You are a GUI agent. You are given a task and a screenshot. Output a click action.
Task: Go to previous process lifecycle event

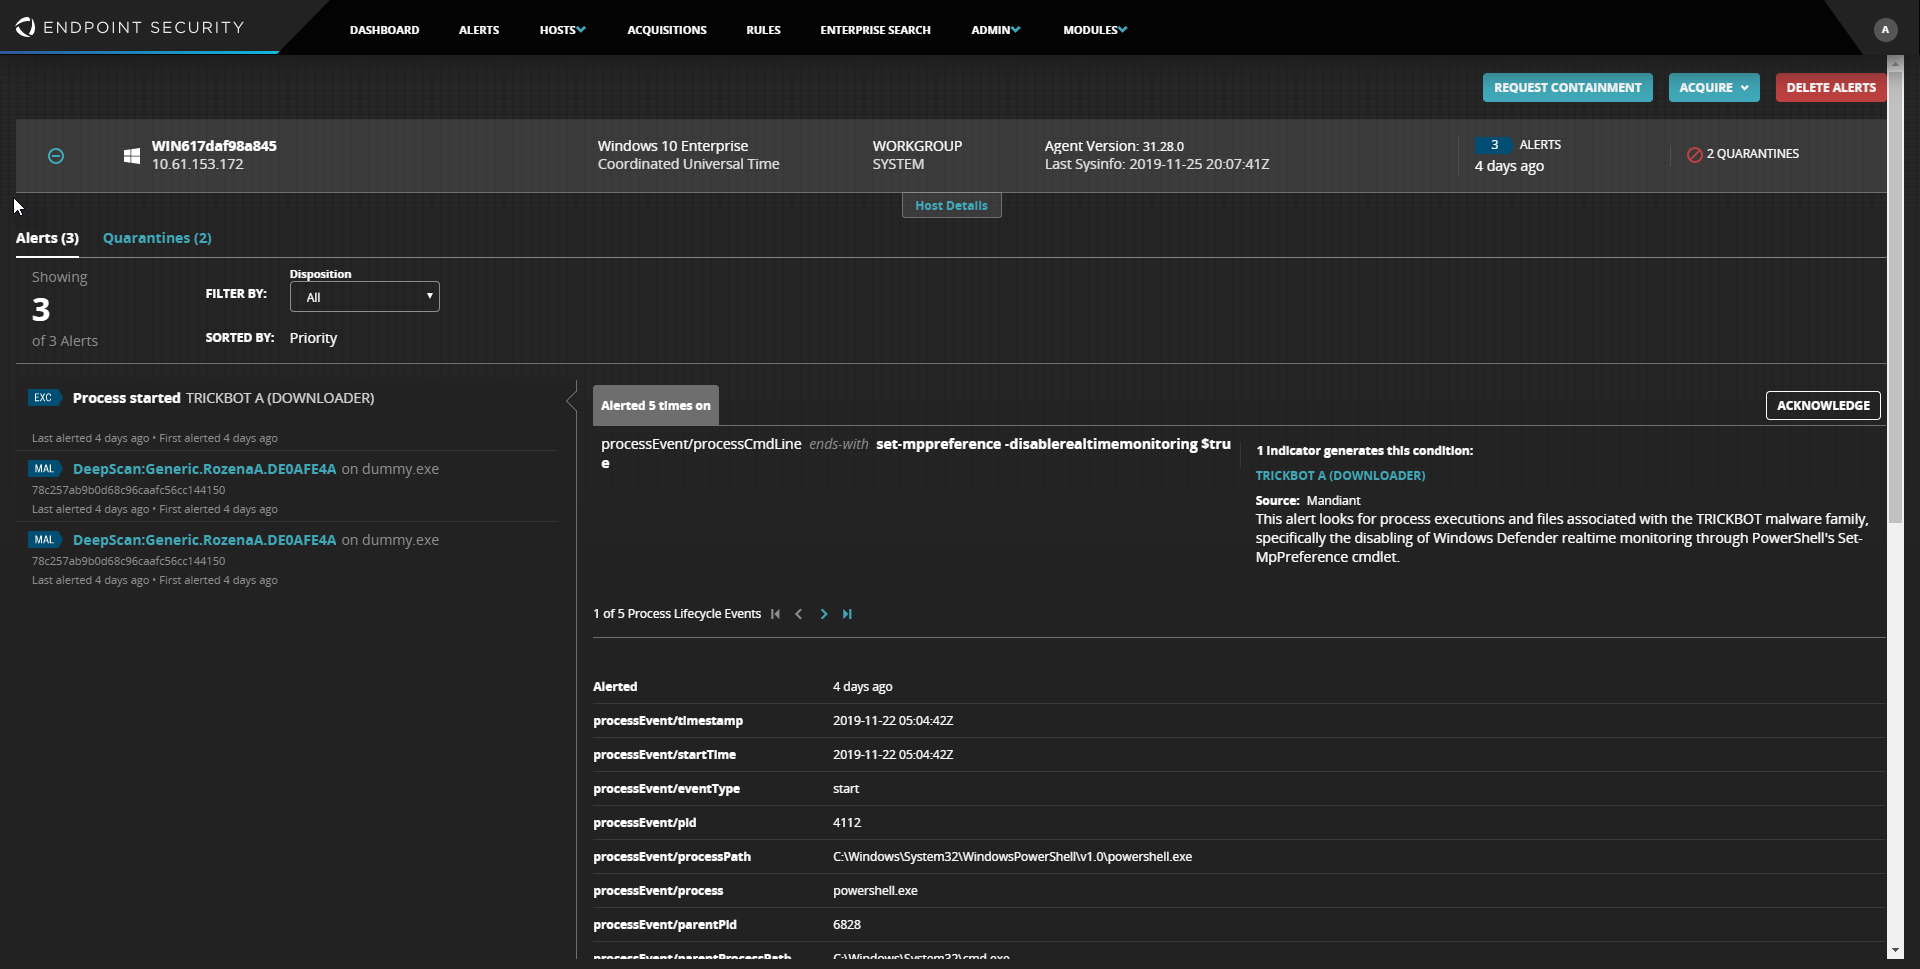coord(798,614)
